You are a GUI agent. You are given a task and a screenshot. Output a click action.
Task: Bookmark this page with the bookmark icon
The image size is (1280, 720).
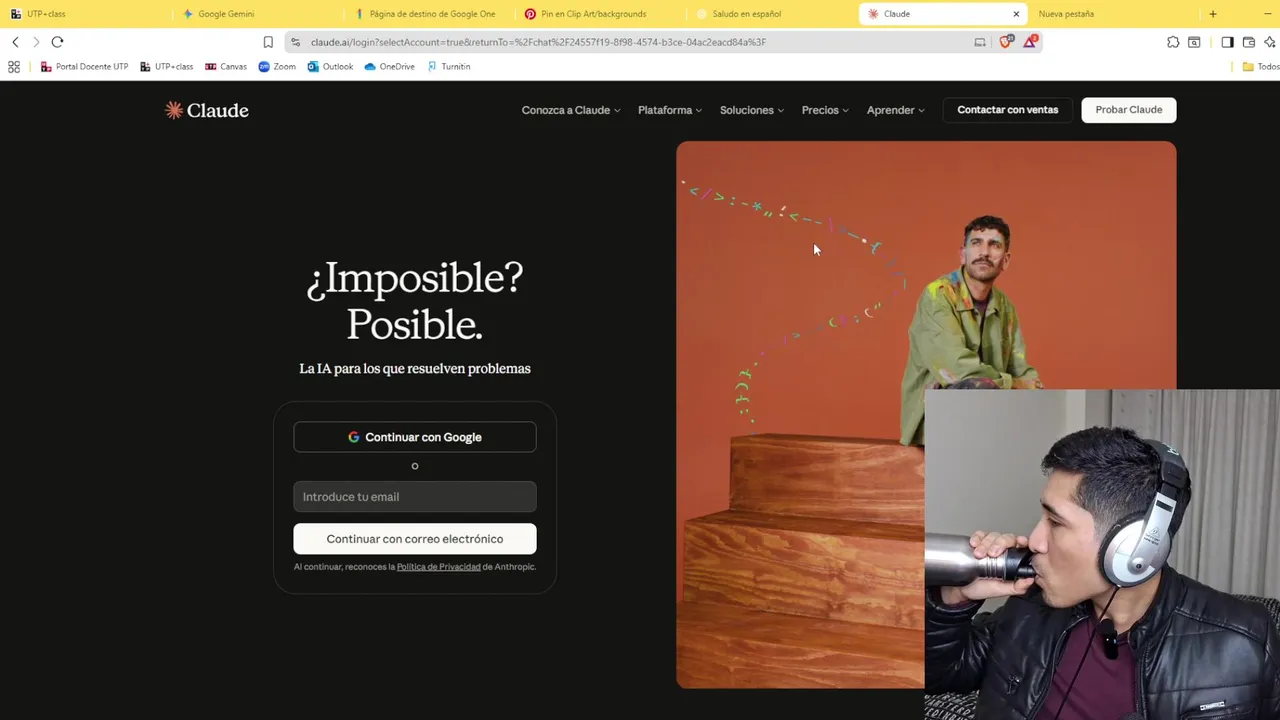pyautogui.click(x=268, y=42)
